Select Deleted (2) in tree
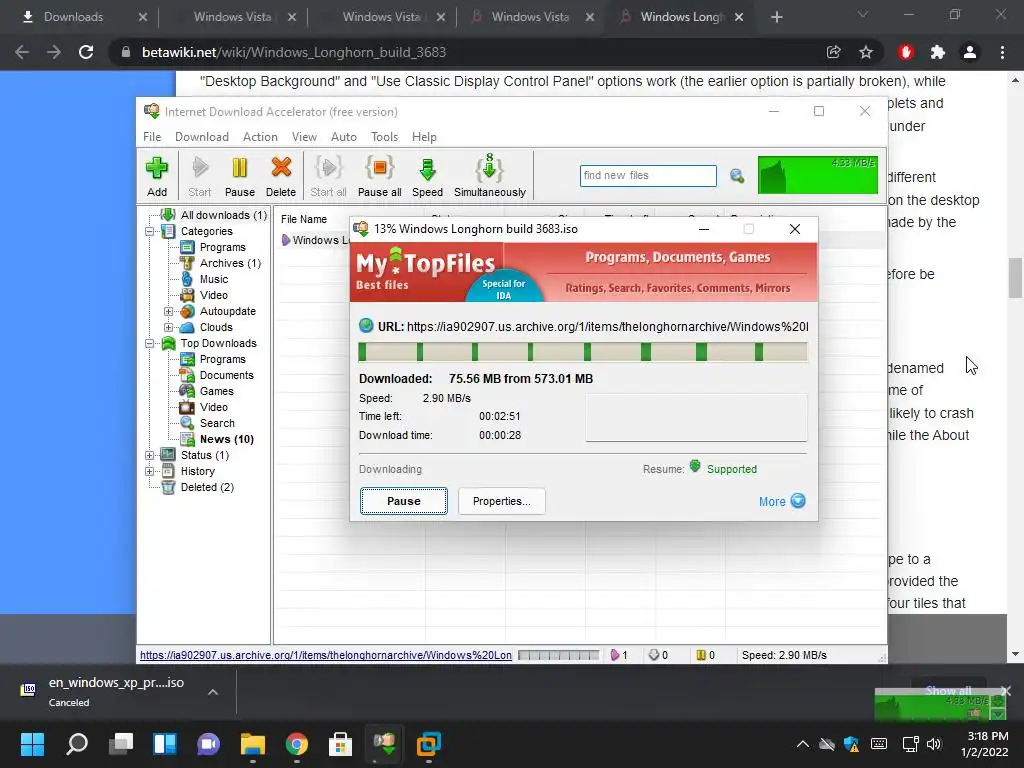The width and height of the screenshot is (1024, 768). point(207,487)
